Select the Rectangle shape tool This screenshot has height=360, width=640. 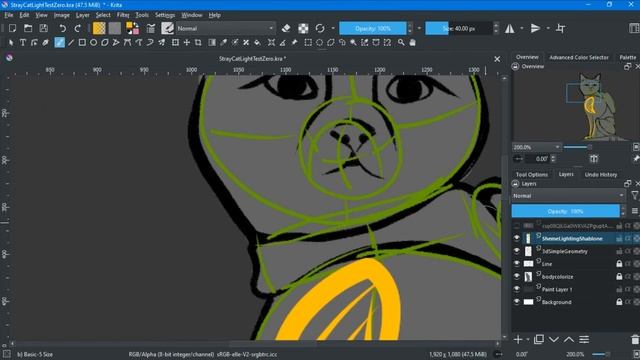82,42
